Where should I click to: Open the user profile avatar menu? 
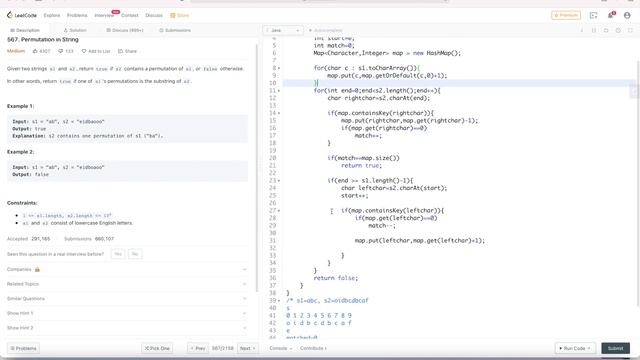pyautogui.click(x=627, y=15)
